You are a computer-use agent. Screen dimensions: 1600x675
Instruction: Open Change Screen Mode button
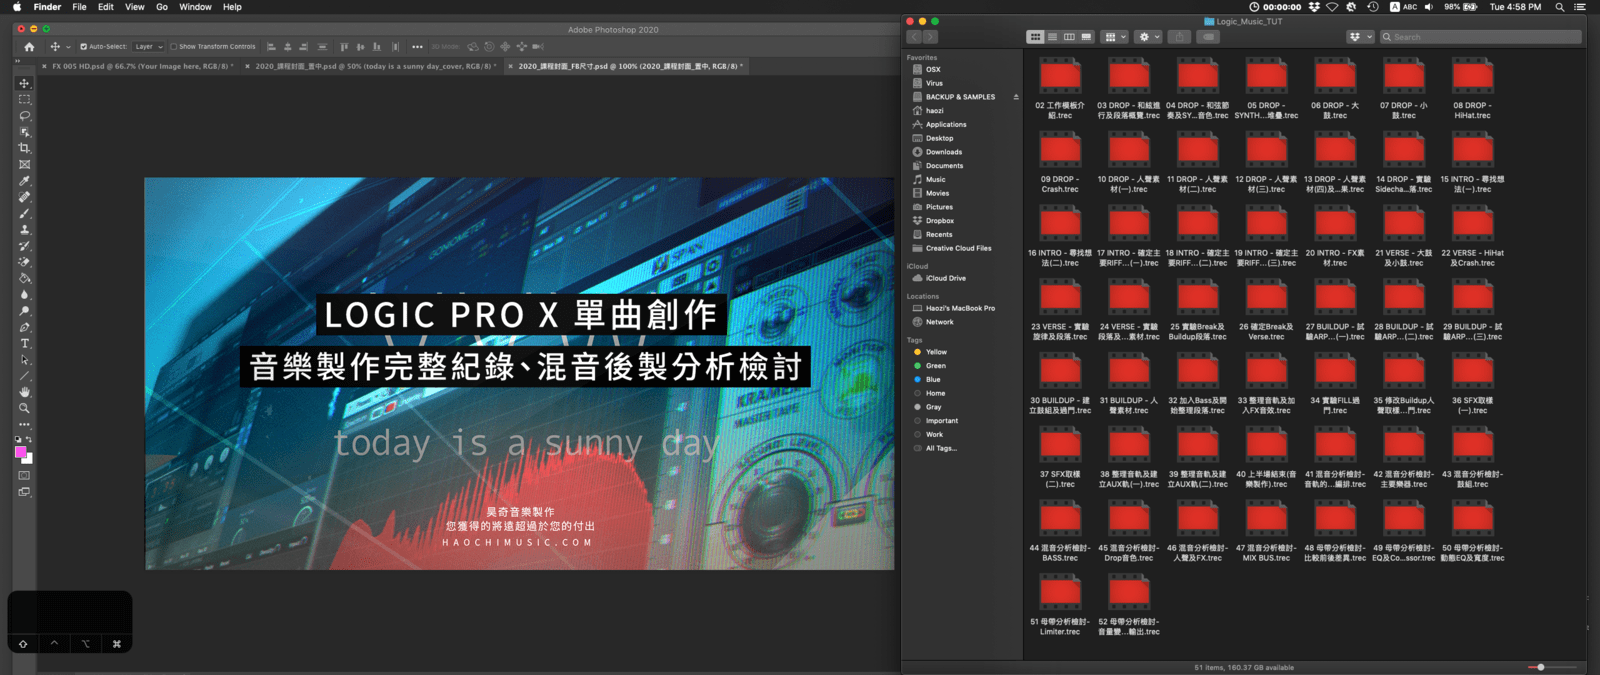point(25,492)
